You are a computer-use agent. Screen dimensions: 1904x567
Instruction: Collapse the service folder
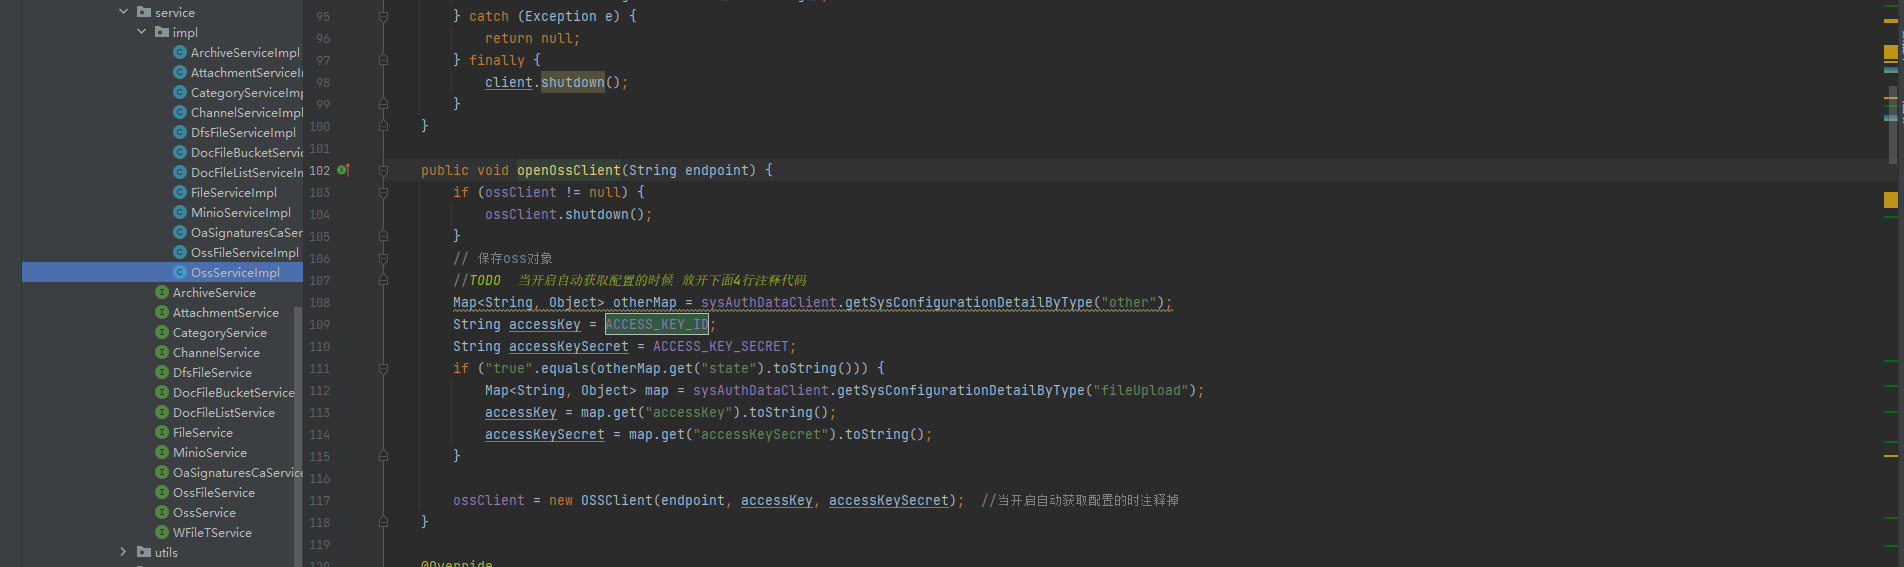123,12
